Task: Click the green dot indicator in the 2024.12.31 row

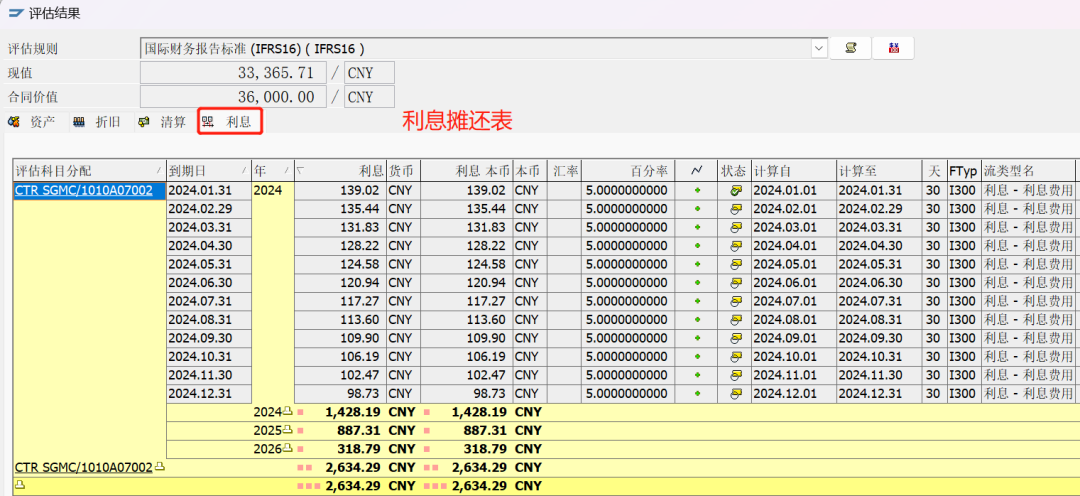Action: [697, 394]
